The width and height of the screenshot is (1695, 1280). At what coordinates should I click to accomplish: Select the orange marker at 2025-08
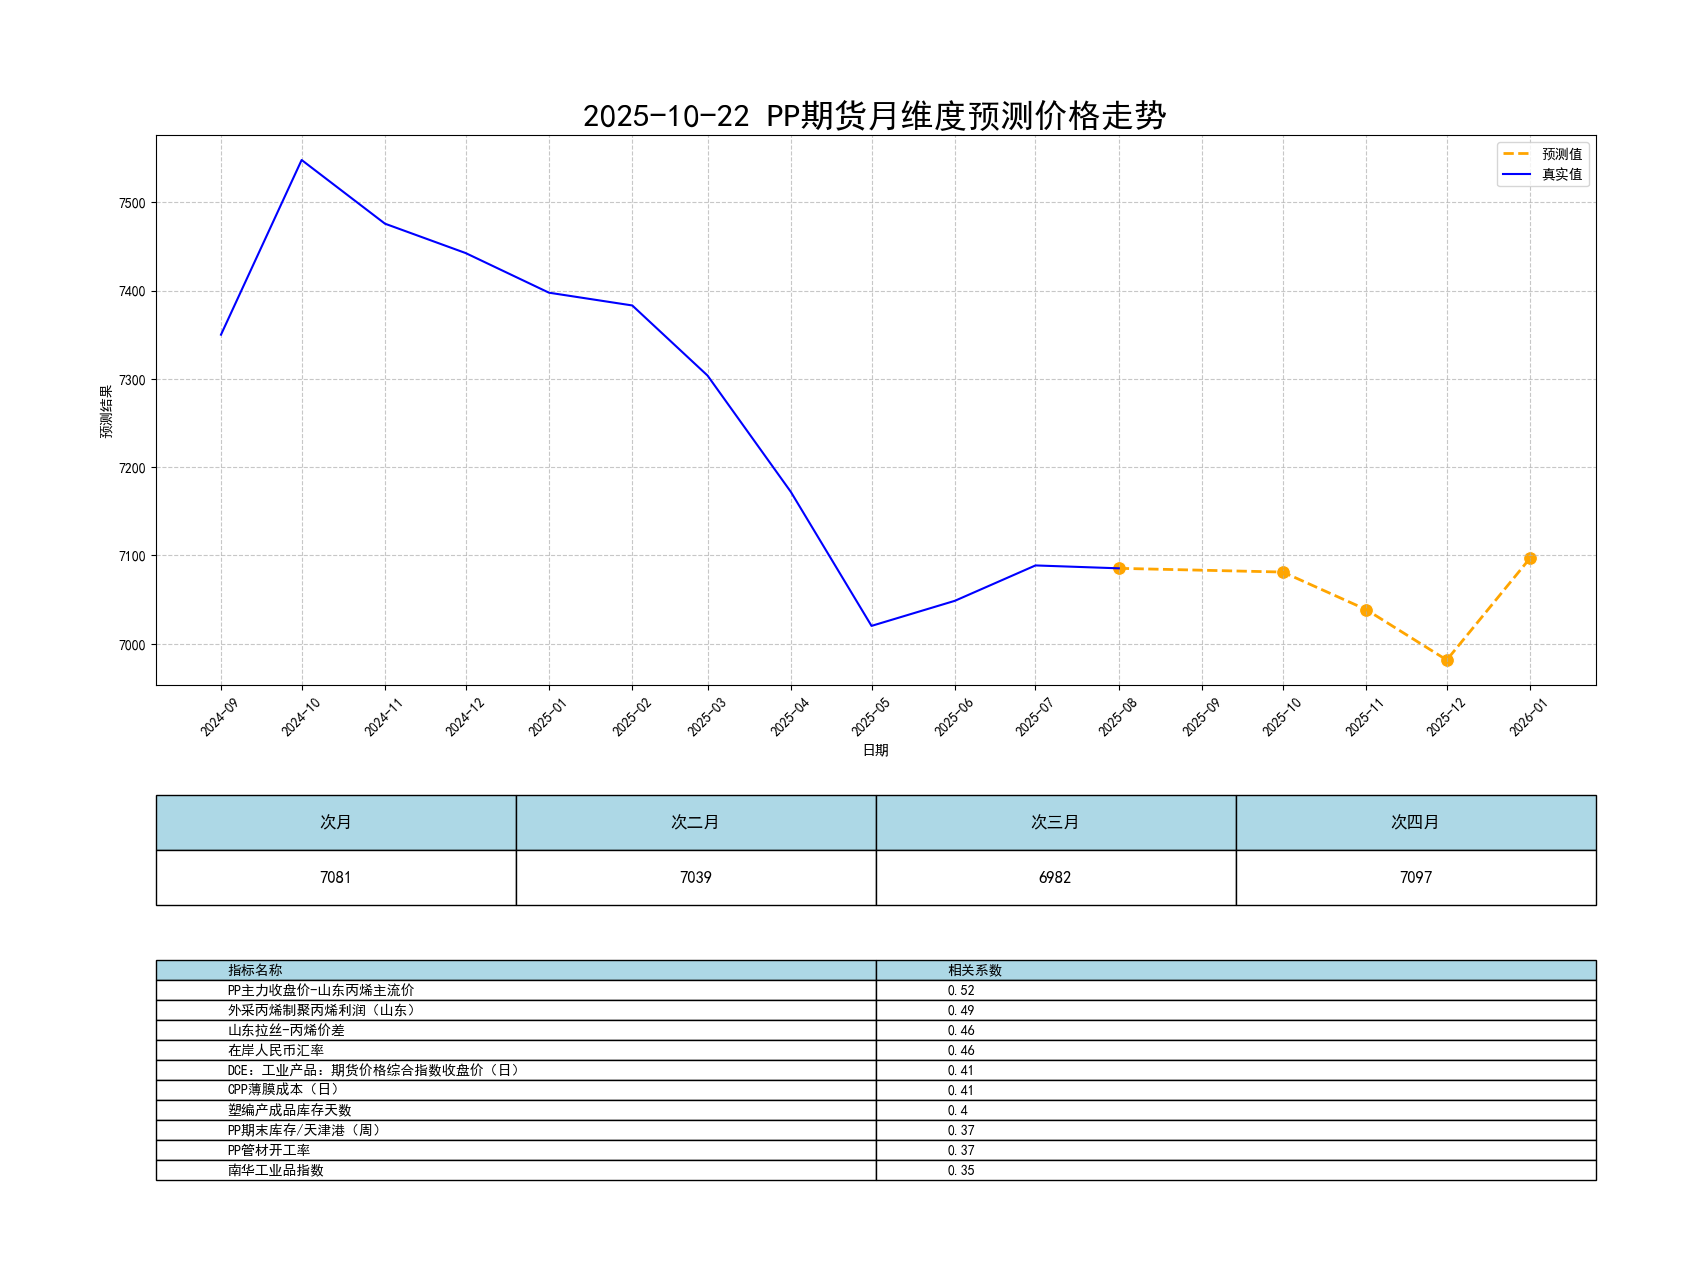(1119, 568)
